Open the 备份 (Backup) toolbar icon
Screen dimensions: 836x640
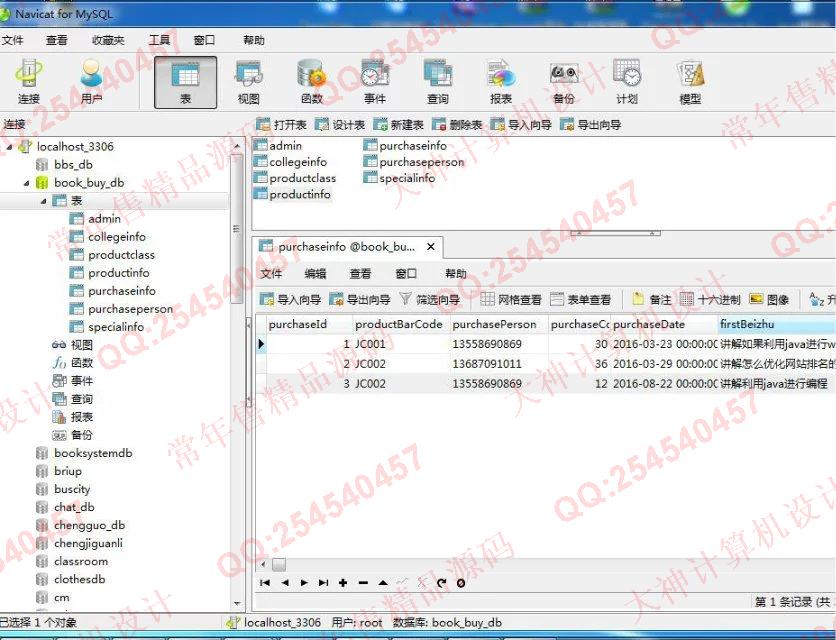564,82
